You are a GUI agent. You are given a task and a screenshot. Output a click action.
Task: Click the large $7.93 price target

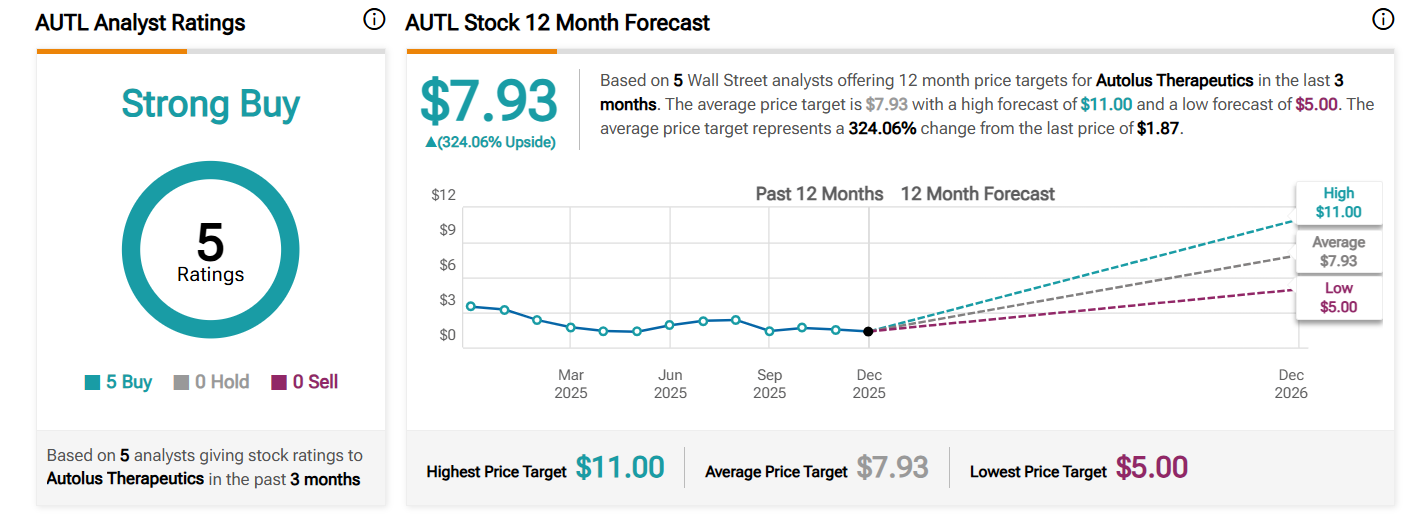click(x=489, y=101)
